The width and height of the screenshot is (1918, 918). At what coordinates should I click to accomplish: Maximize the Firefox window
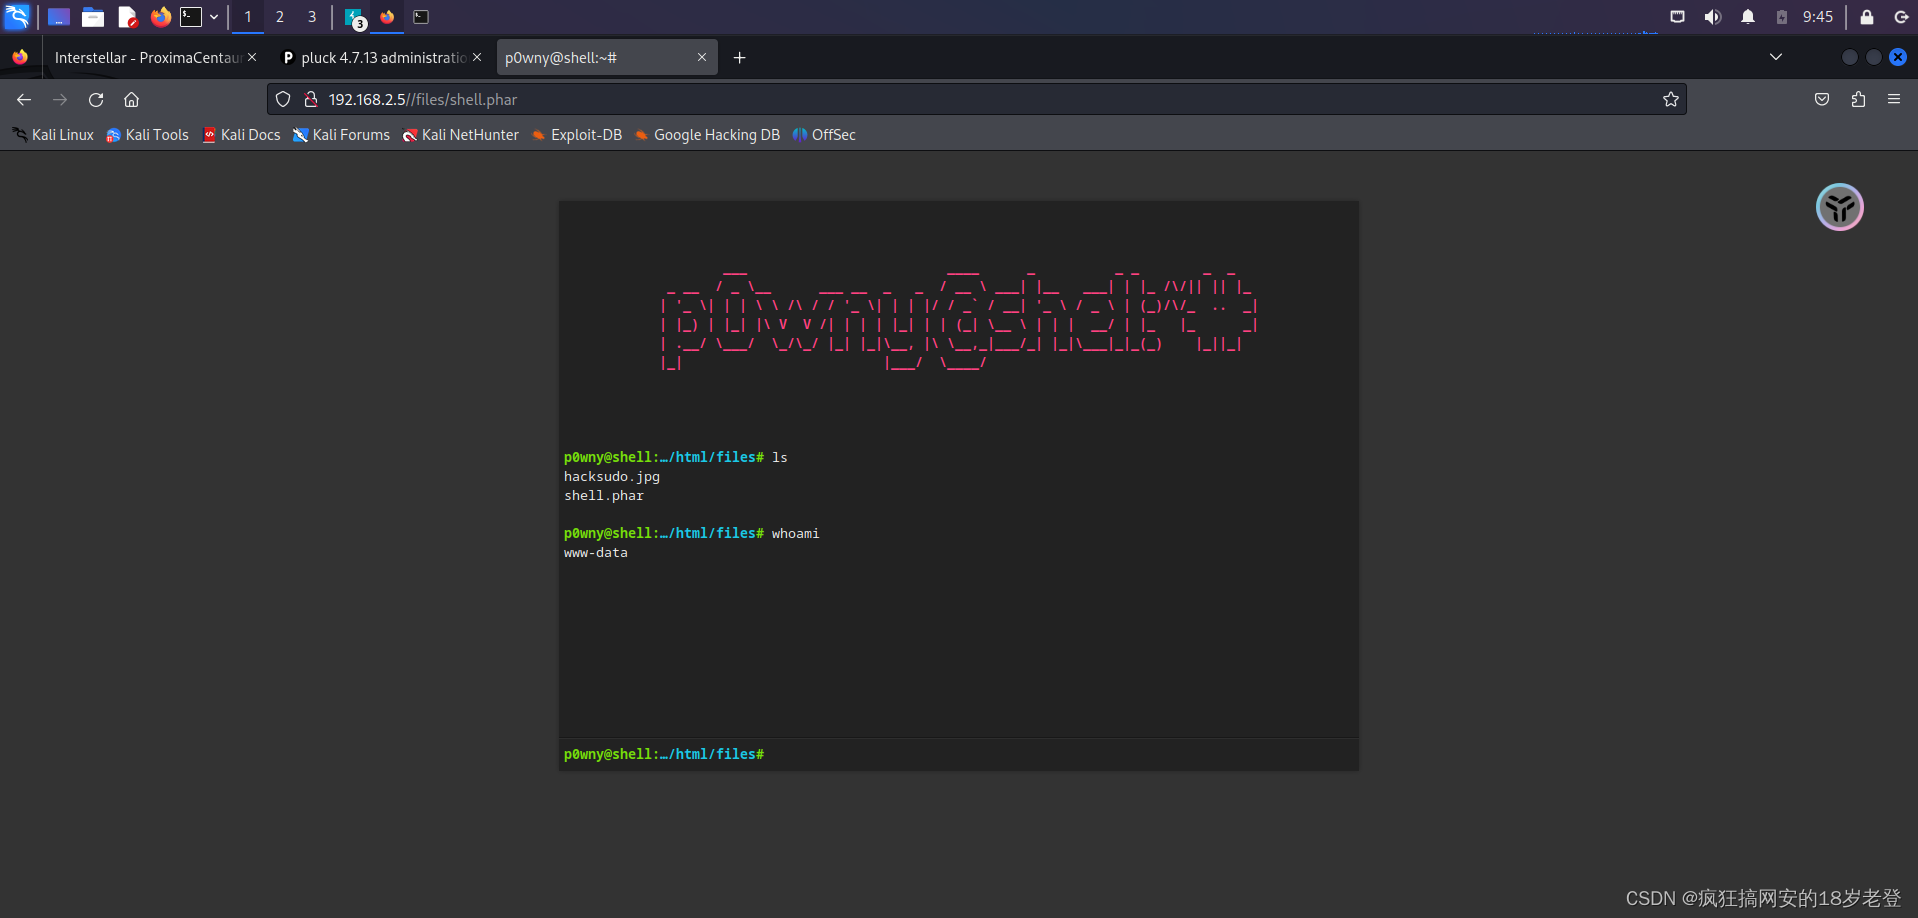click(x=1874, y=57)
